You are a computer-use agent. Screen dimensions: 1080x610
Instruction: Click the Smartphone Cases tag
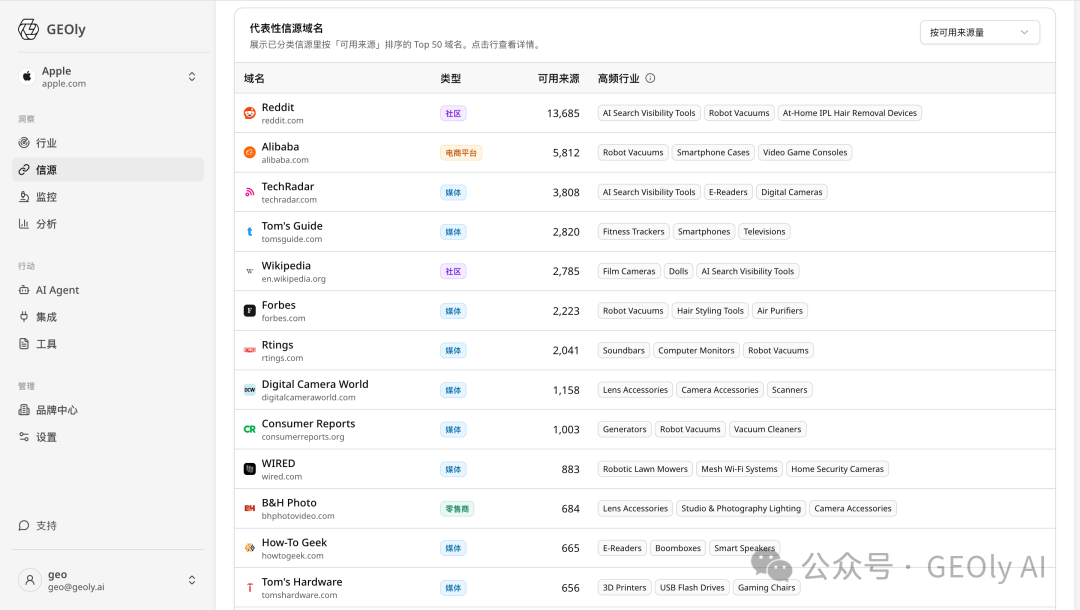point(713,152)
